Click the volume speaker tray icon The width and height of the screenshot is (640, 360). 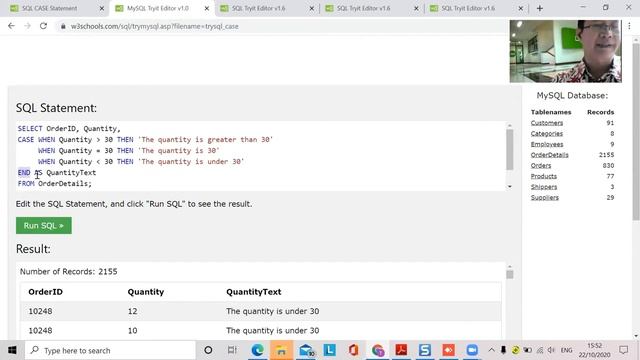(551, 350)
